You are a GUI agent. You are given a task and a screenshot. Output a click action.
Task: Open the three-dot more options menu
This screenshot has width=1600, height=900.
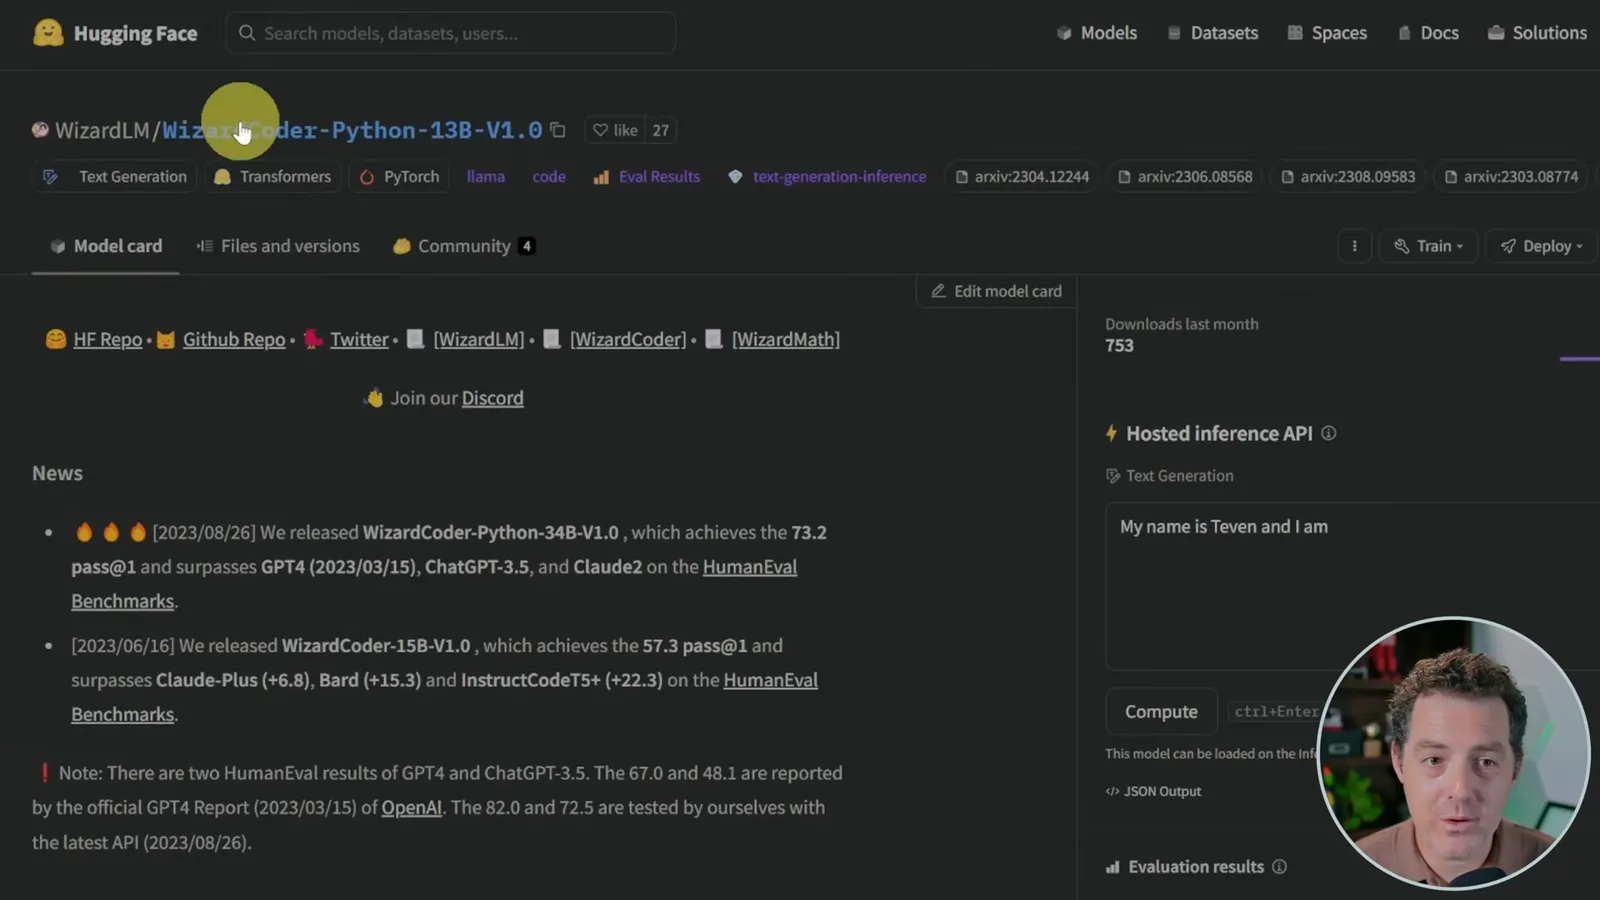pyautogui.click(x=1355, y=246)
